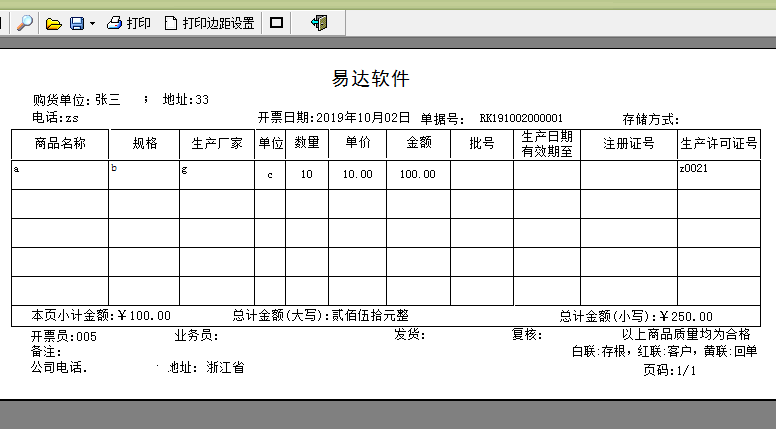Screen dimensions: 776x429
Task: Click the 注册证号 column header
Action: coord(629,143)
